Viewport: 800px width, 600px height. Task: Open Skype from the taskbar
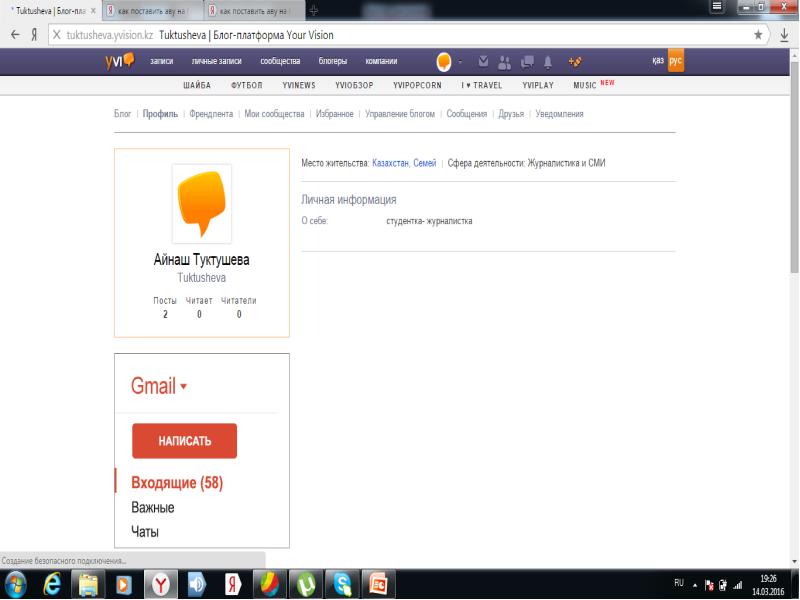pos(342,584)
